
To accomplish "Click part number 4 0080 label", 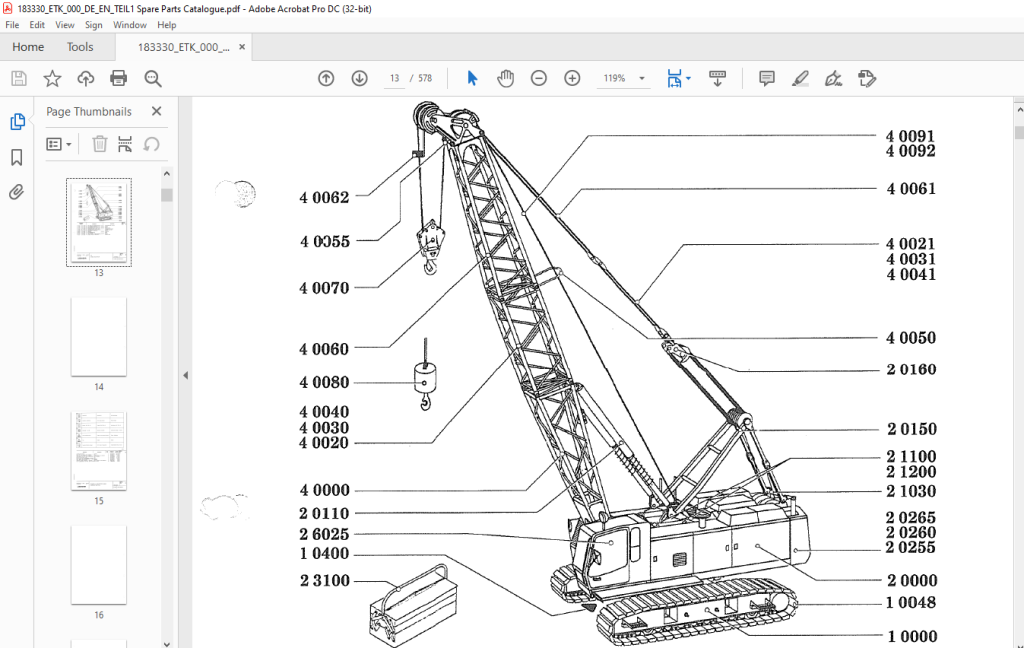I will coord(324,382).
